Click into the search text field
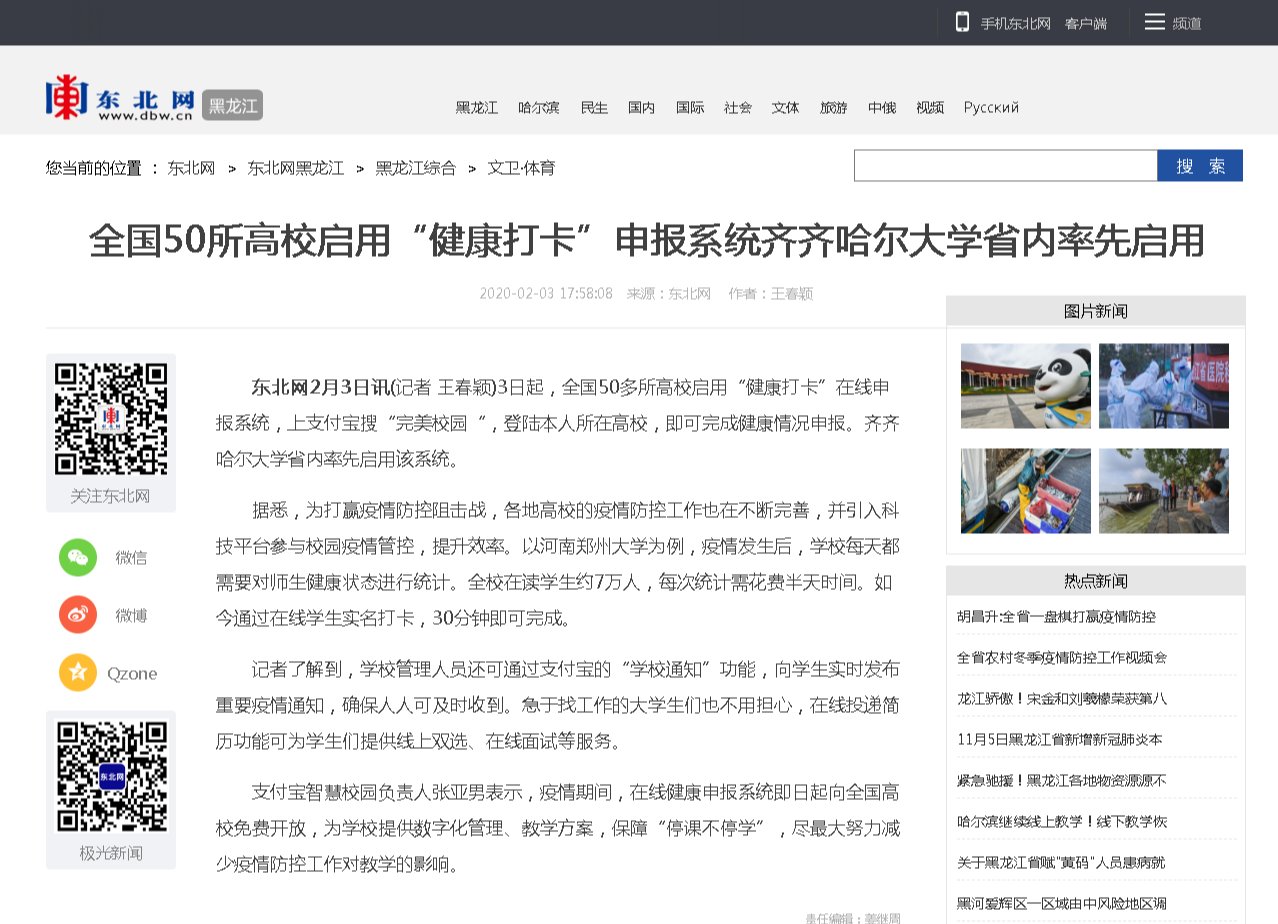 1005,166
